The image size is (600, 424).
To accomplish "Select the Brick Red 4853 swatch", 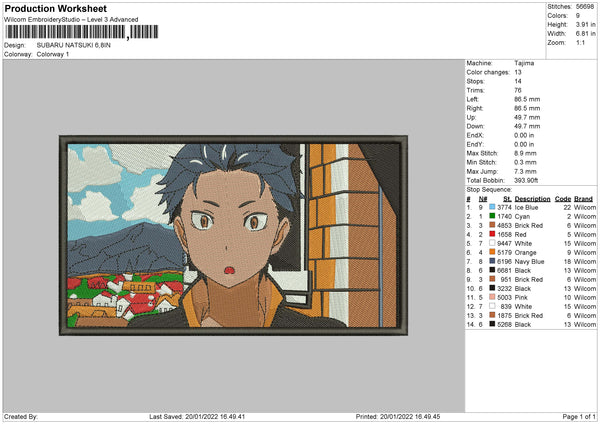I will (492, 225).
